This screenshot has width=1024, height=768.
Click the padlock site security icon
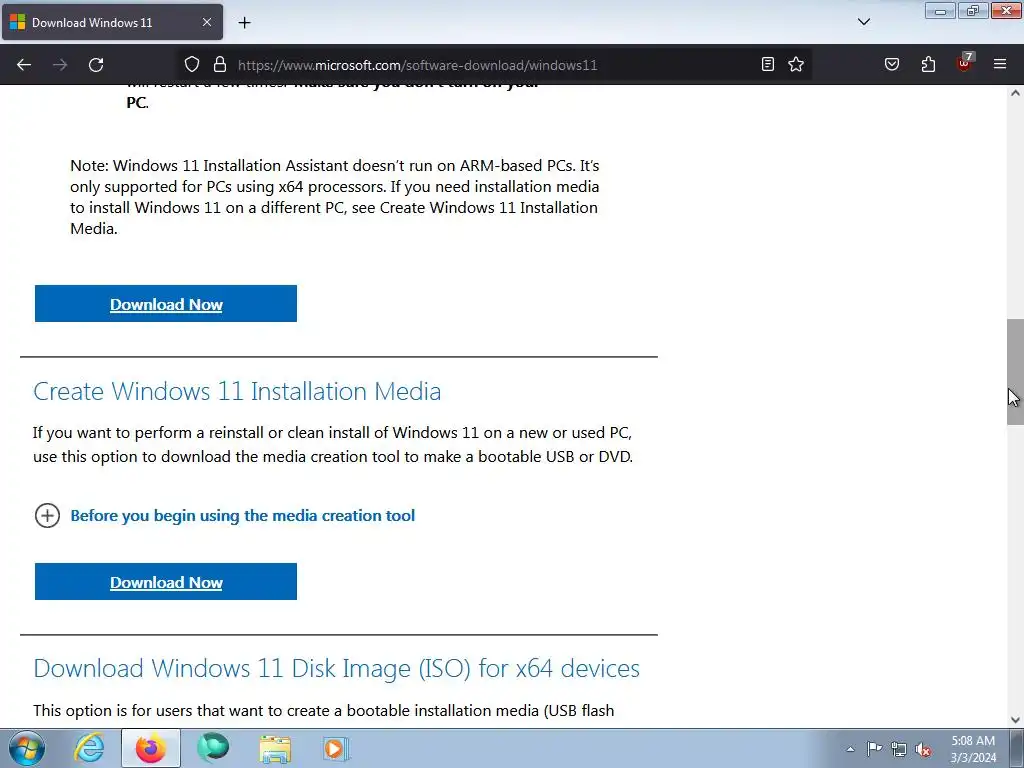pyautogui.click(x=220, y=65)
